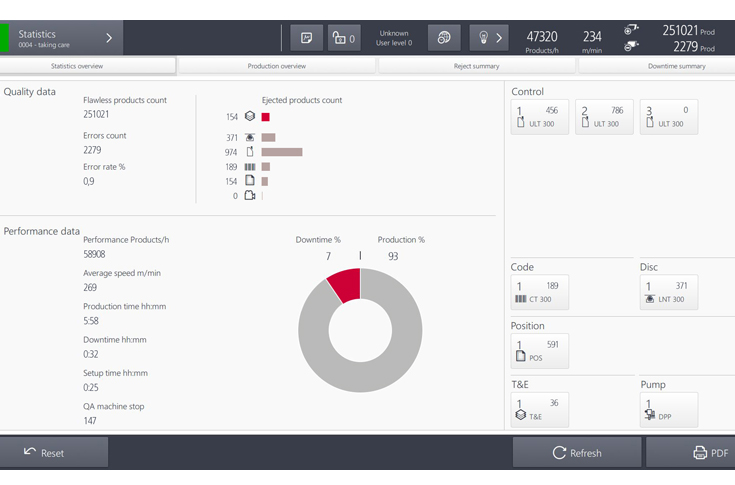Screen dimensions: 735x485
Task: Open the Pump DPP tile
Action: 668,409
